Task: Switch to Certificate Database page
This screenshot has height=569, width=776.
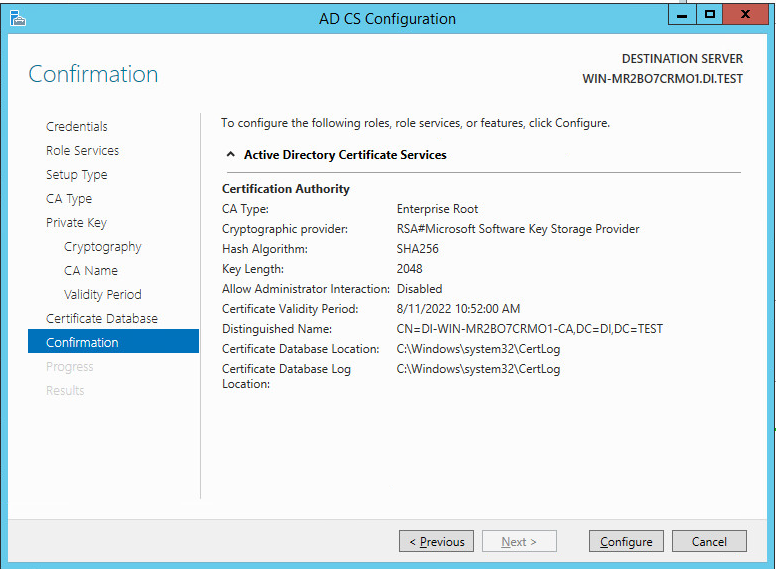Action: (102, 319)
